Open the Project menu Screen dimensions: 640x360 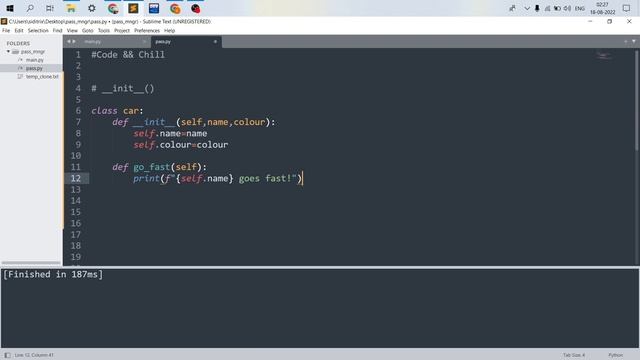[122, 31]
